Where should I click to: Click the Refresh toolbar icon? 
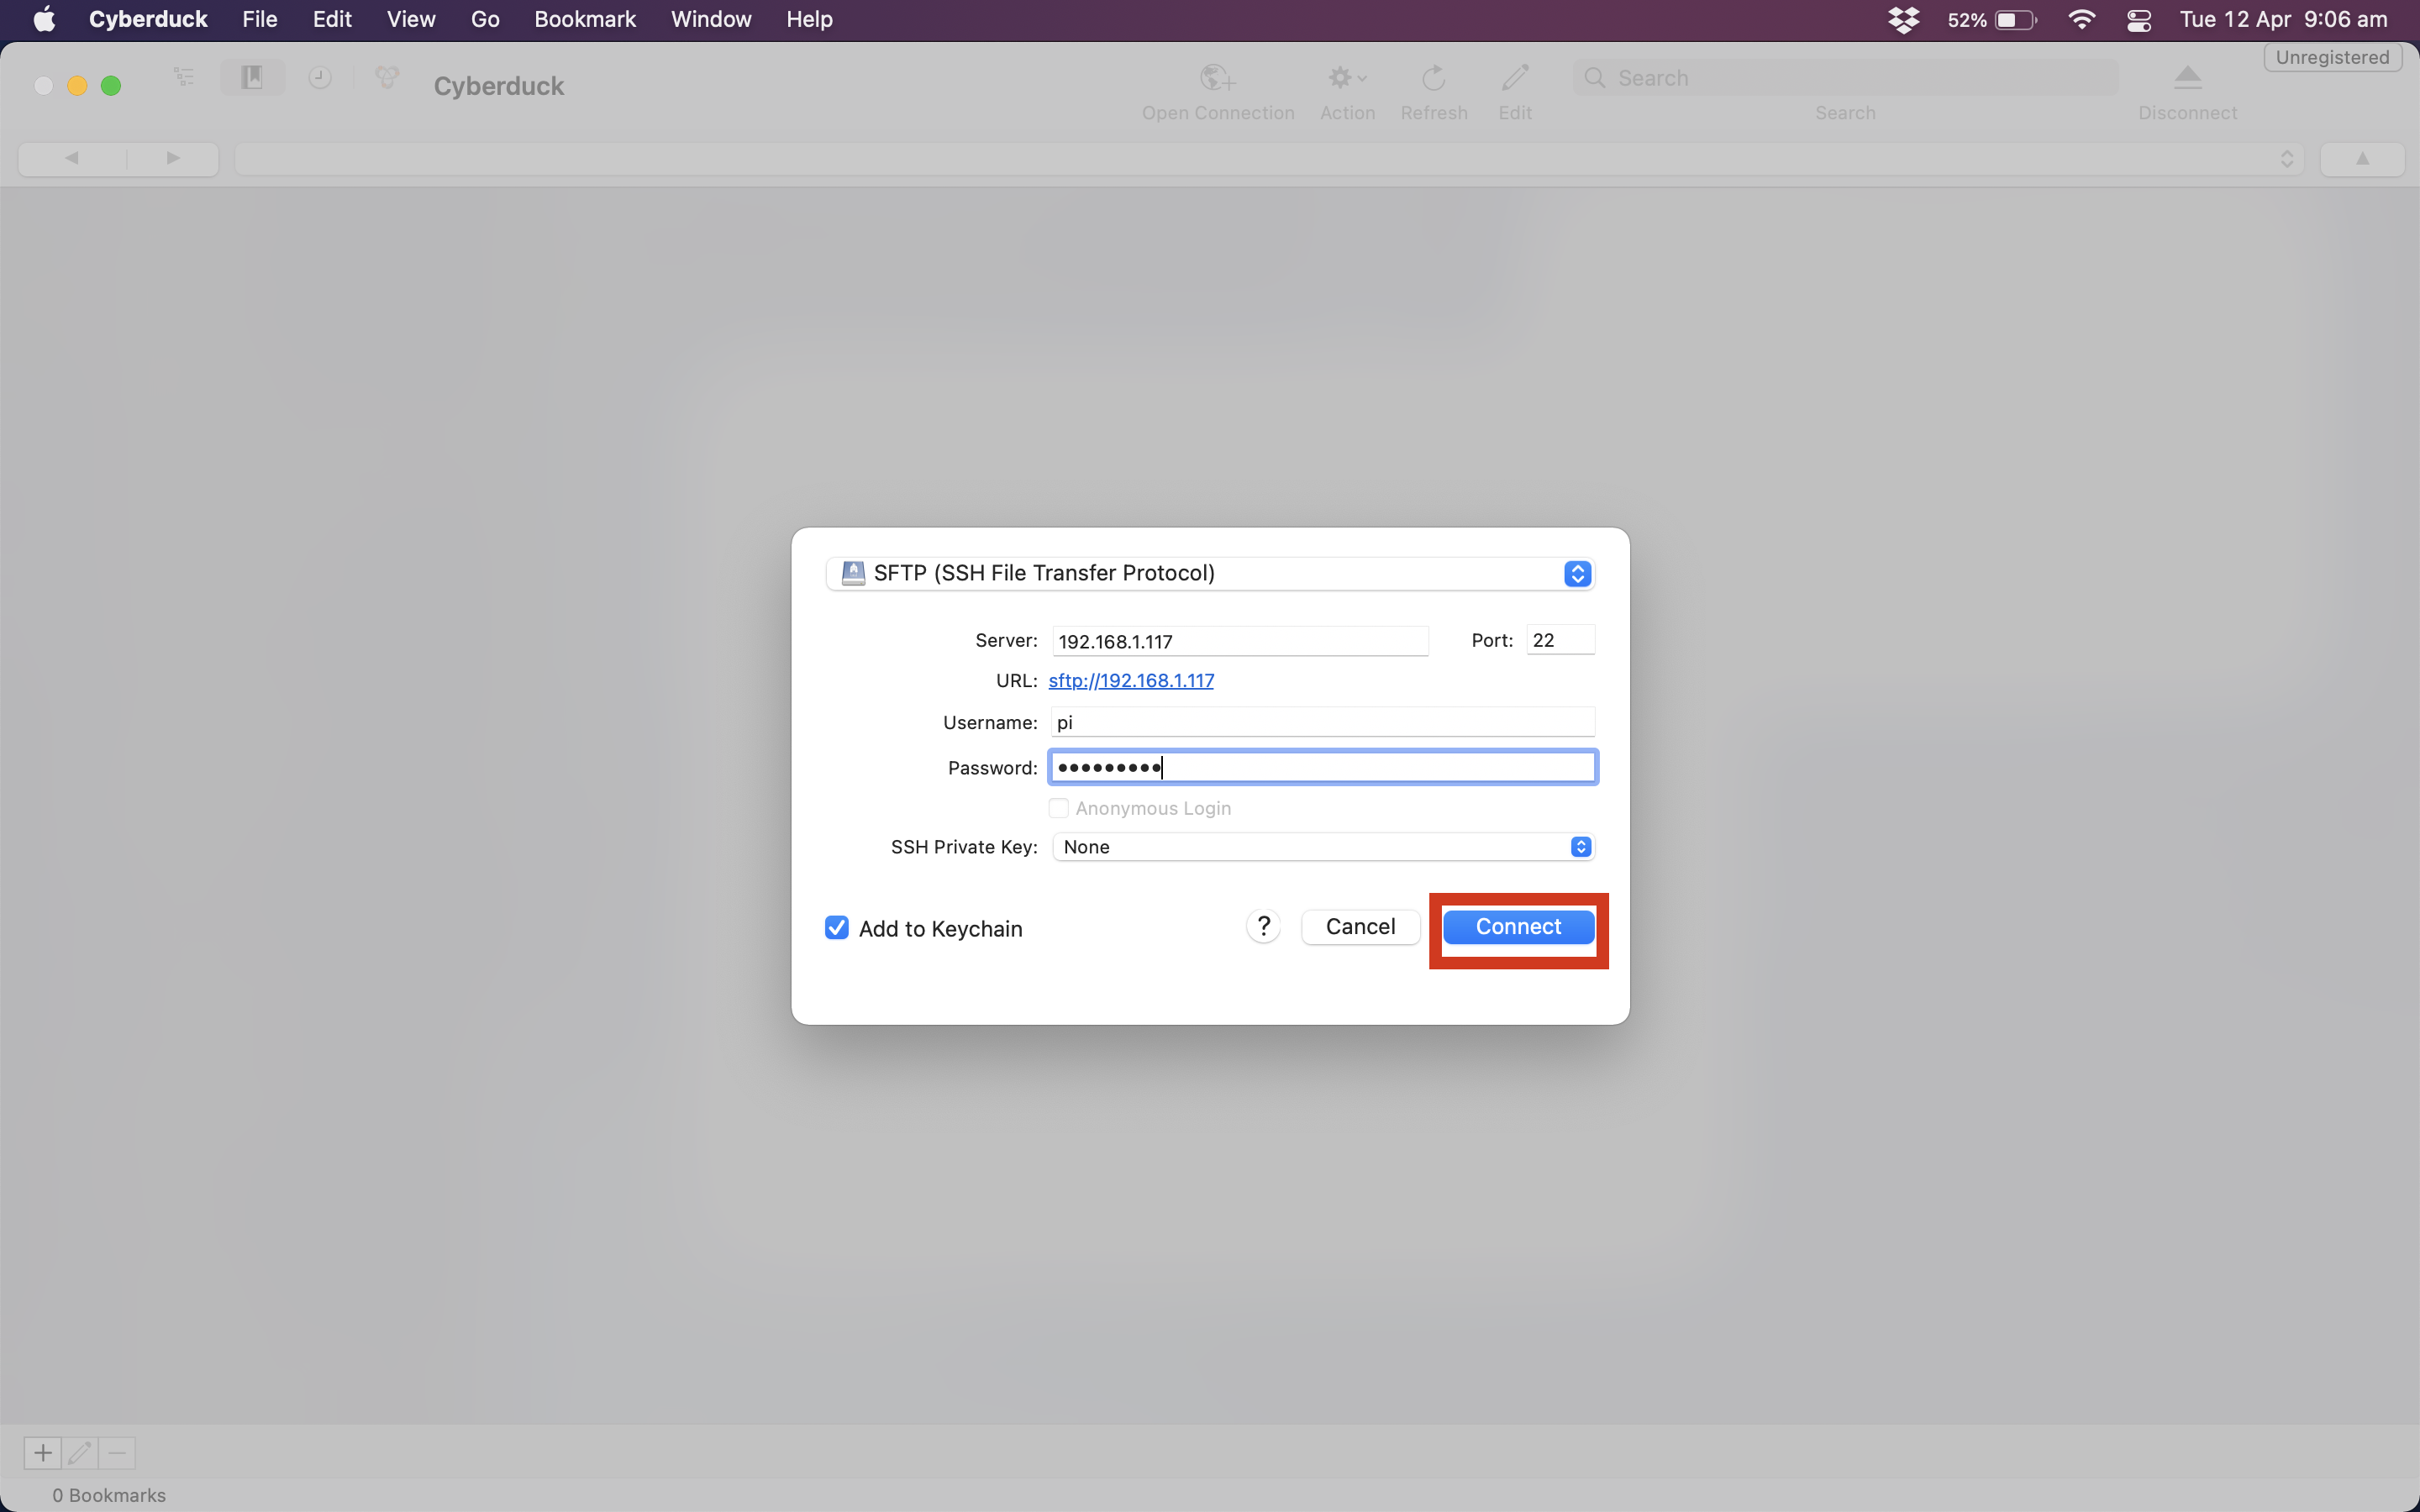[1433, 78]
